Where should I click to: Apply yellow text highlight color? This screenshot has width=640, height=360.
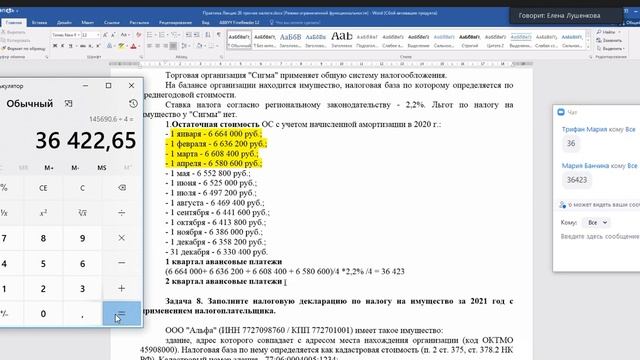tap(121, 46)
